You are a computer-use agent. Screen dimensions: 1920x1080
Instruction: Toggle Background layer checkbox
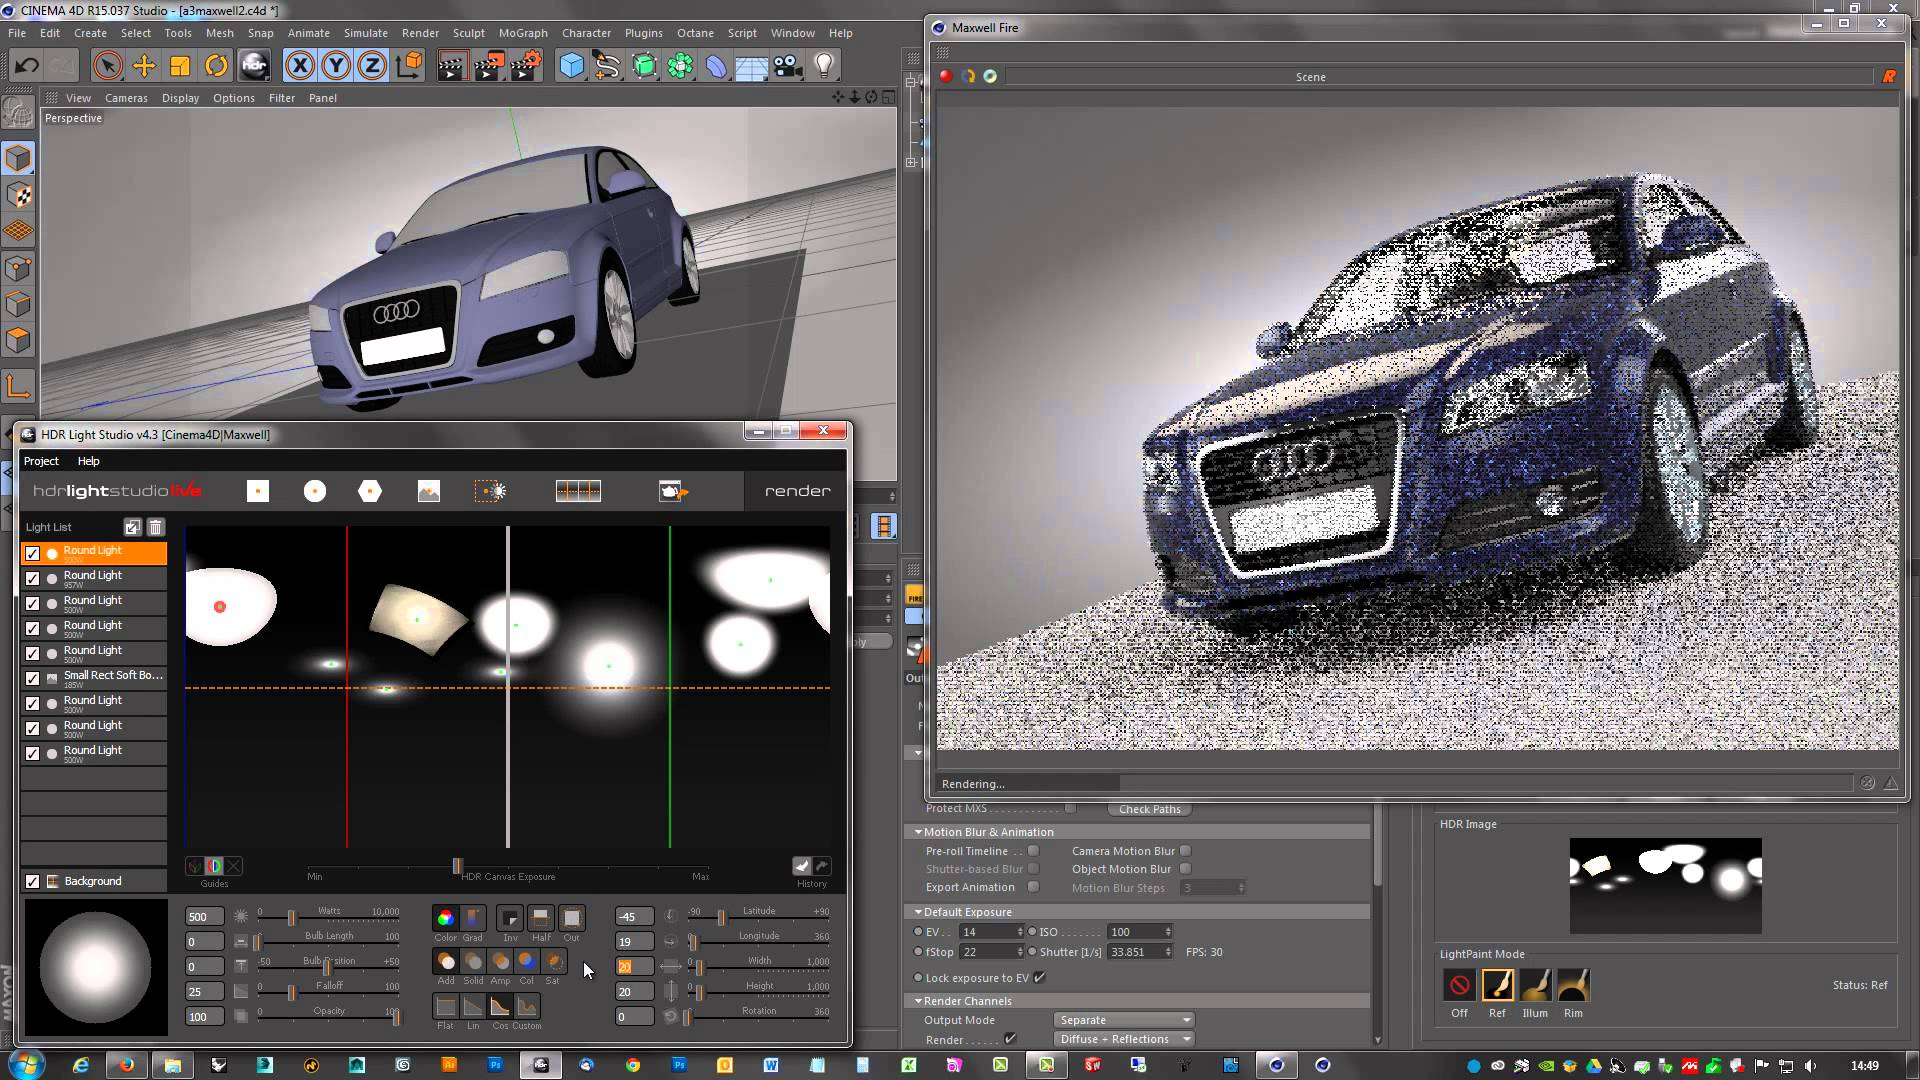point(32,880)
